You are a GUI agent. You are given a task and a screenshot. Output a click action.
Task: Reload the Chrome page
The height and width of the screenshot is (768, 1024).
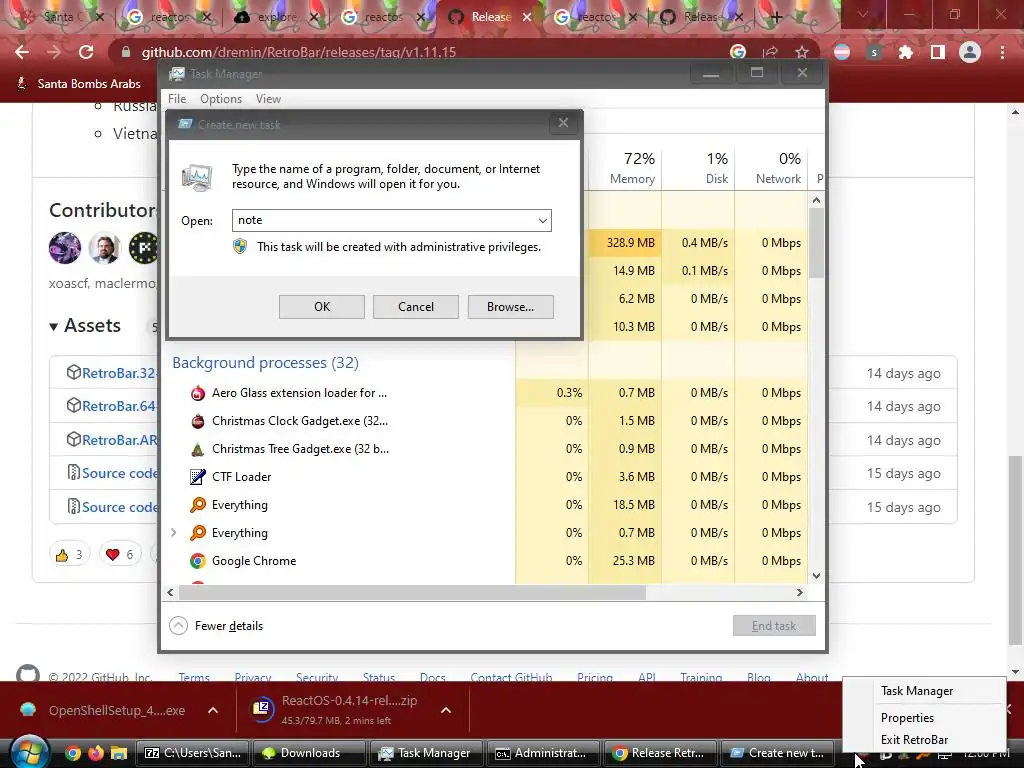click(86, 52)
